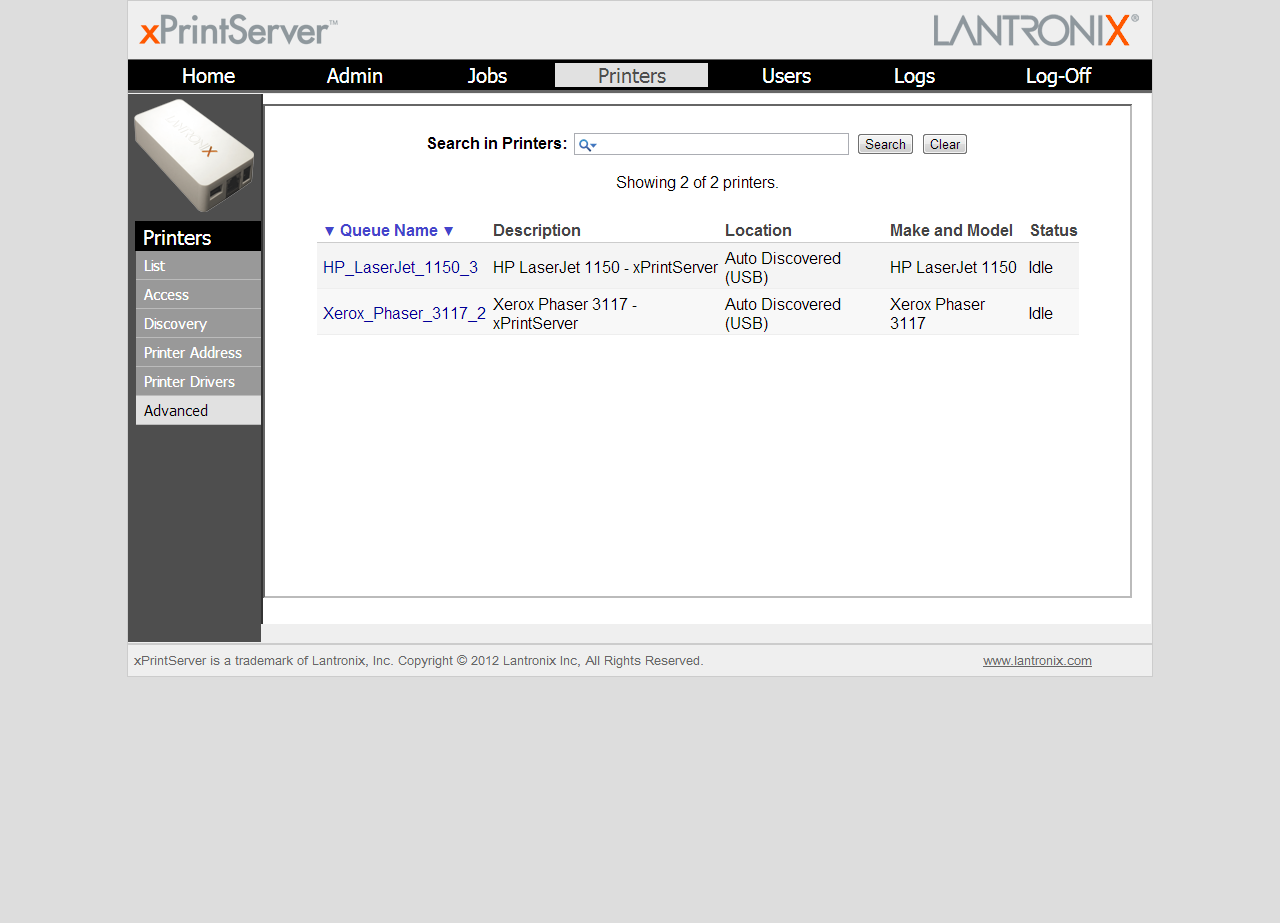1280x923 pixels.
Task: Open the Printer Address sidebar item
Action: pyautogui.click(x=198, y=353)
